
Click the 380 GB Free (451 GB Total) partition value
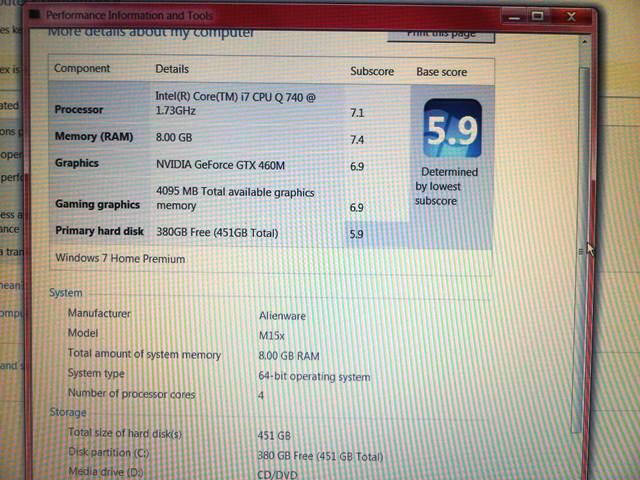(x=320, y=456)
